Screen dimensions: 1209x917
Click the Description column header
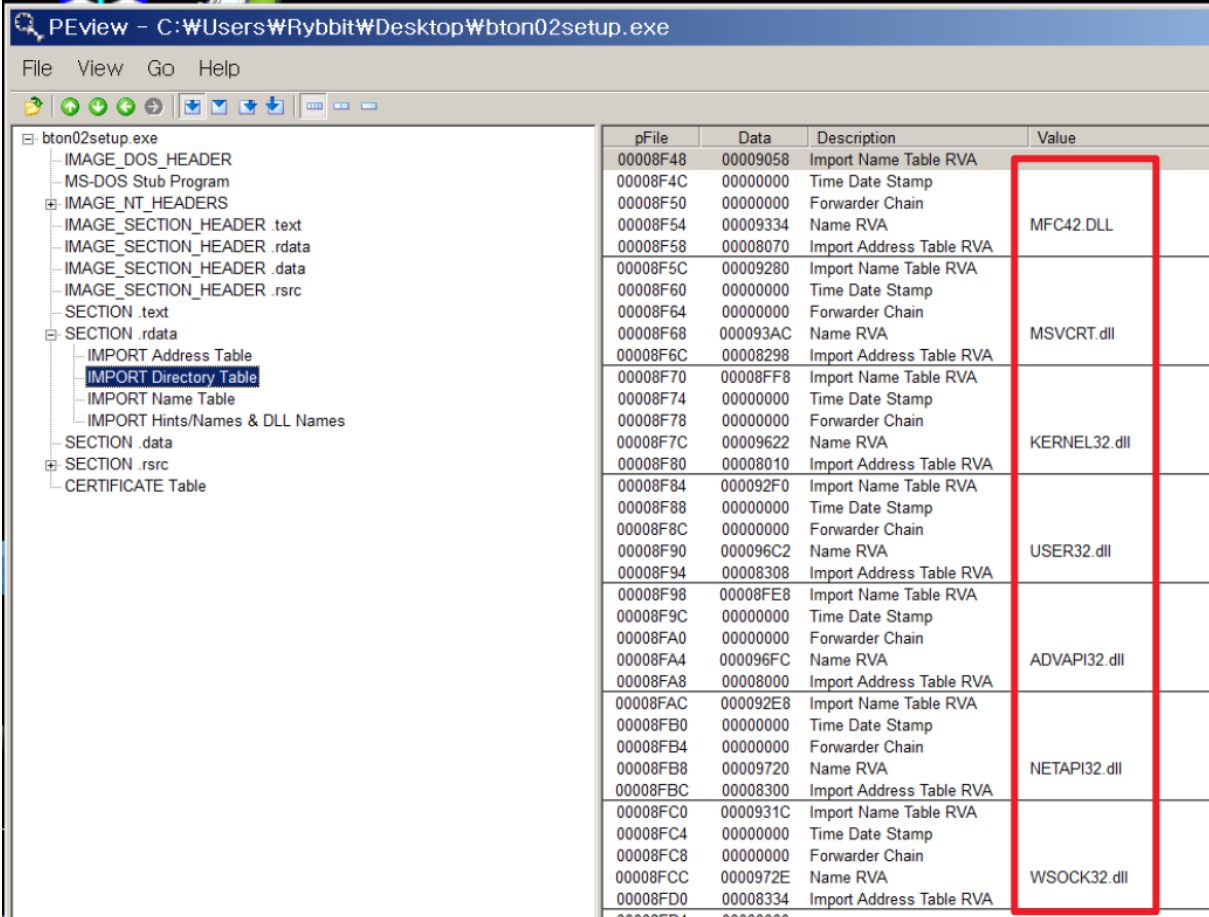click(917, 138)
